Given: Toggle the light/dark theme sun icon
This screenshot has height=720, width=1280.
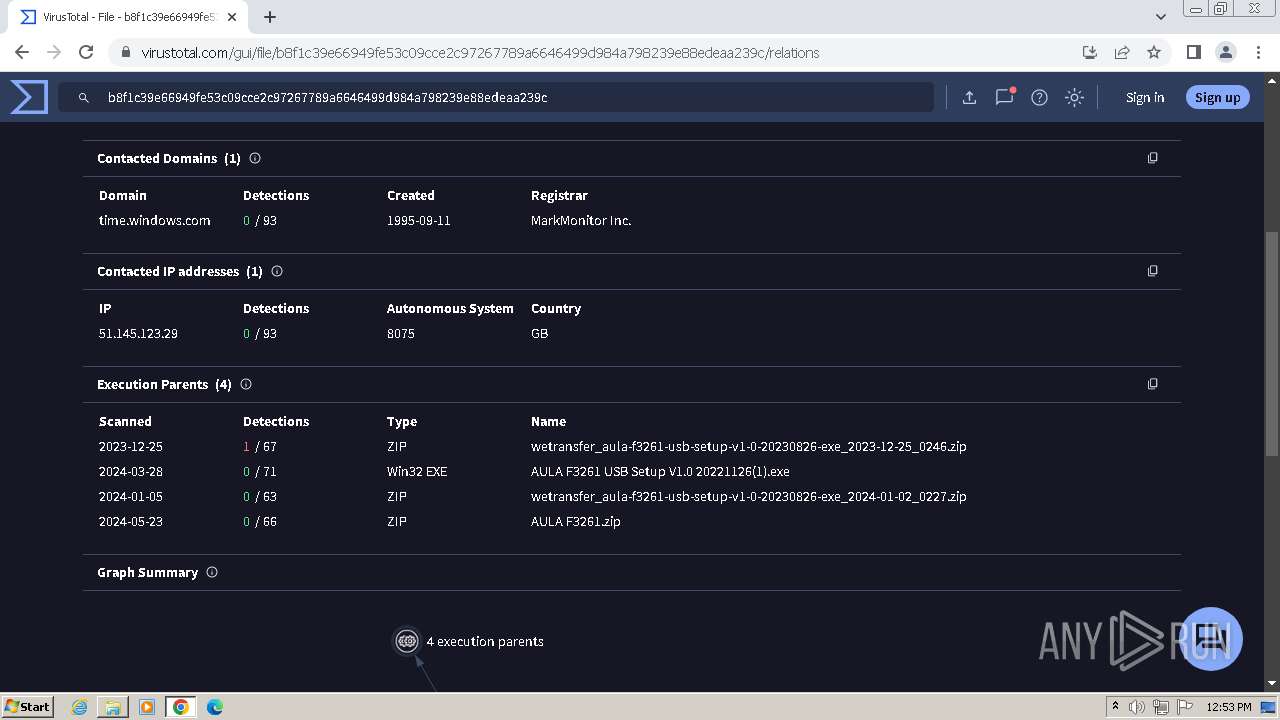Looking at the screenshot, I should 1074,97.
